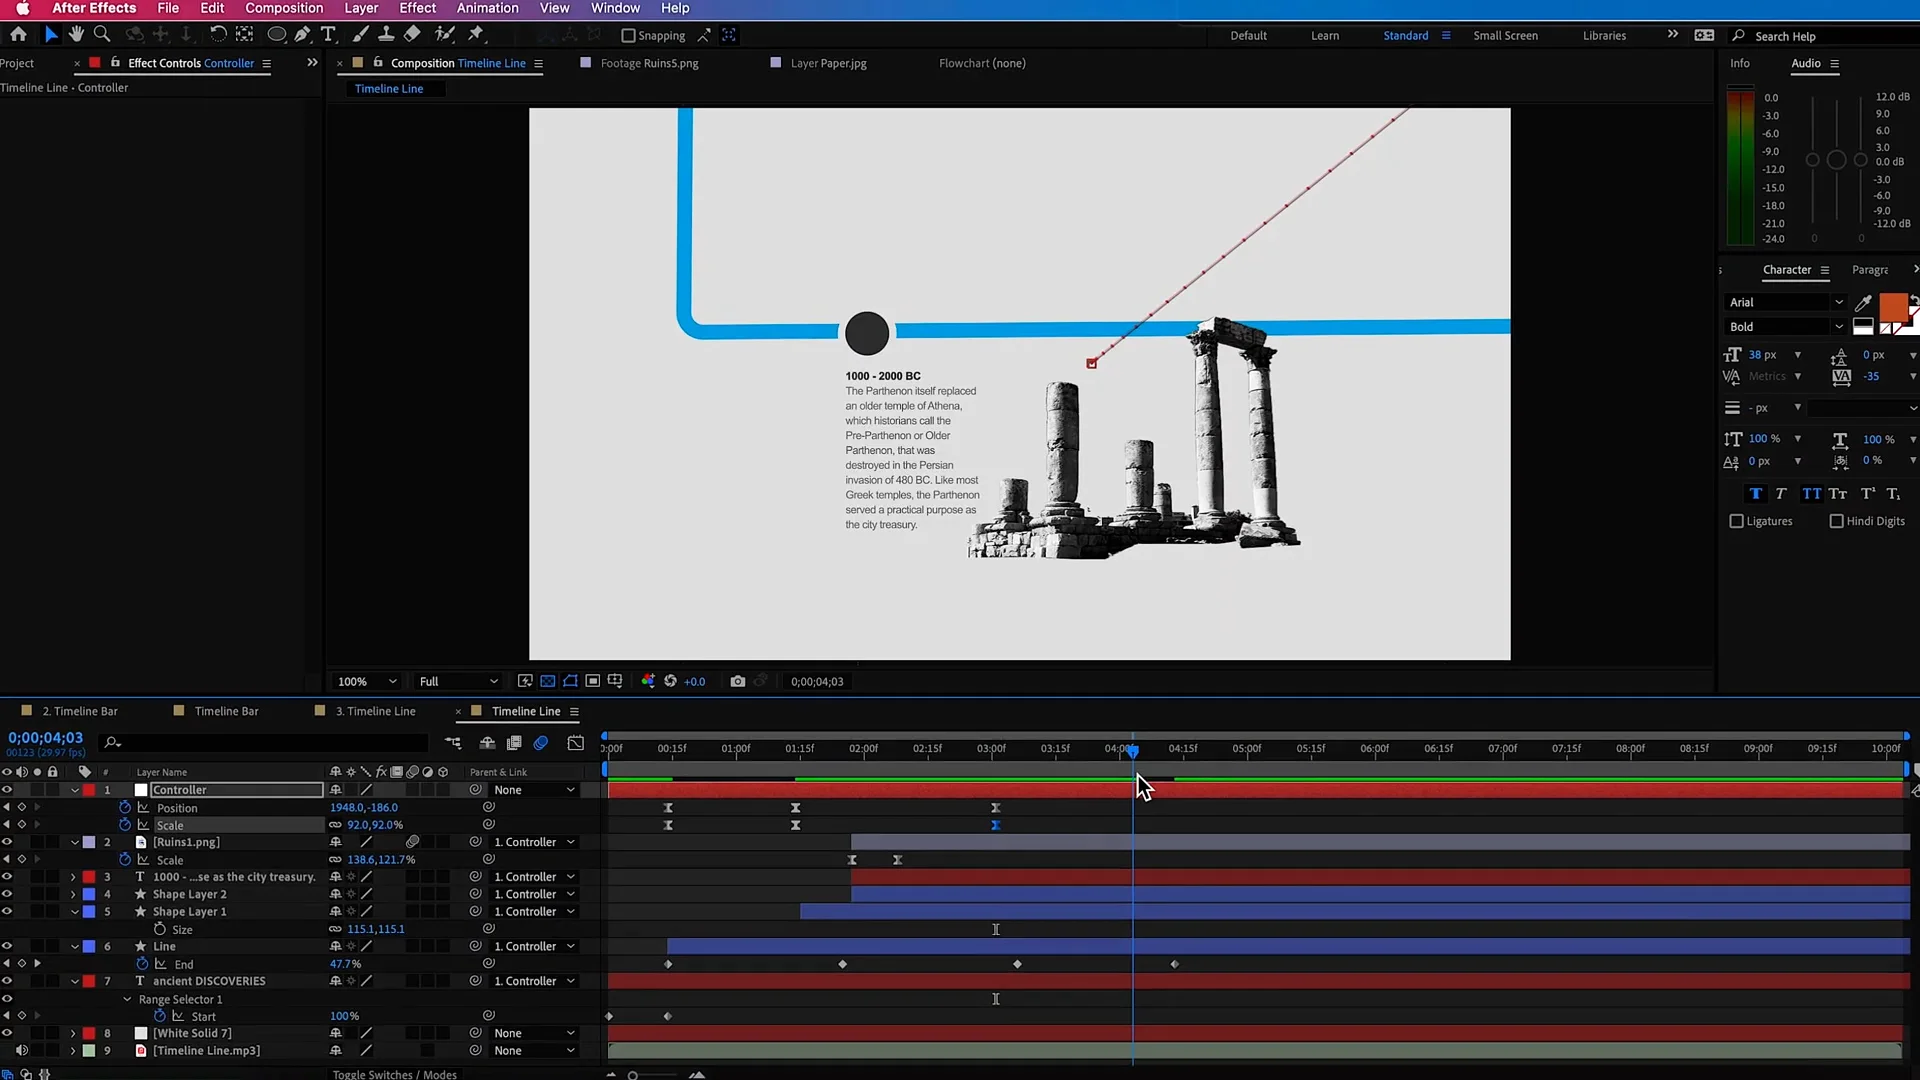
Task: Hide the Ruins1.png layer
Action: 7,842
